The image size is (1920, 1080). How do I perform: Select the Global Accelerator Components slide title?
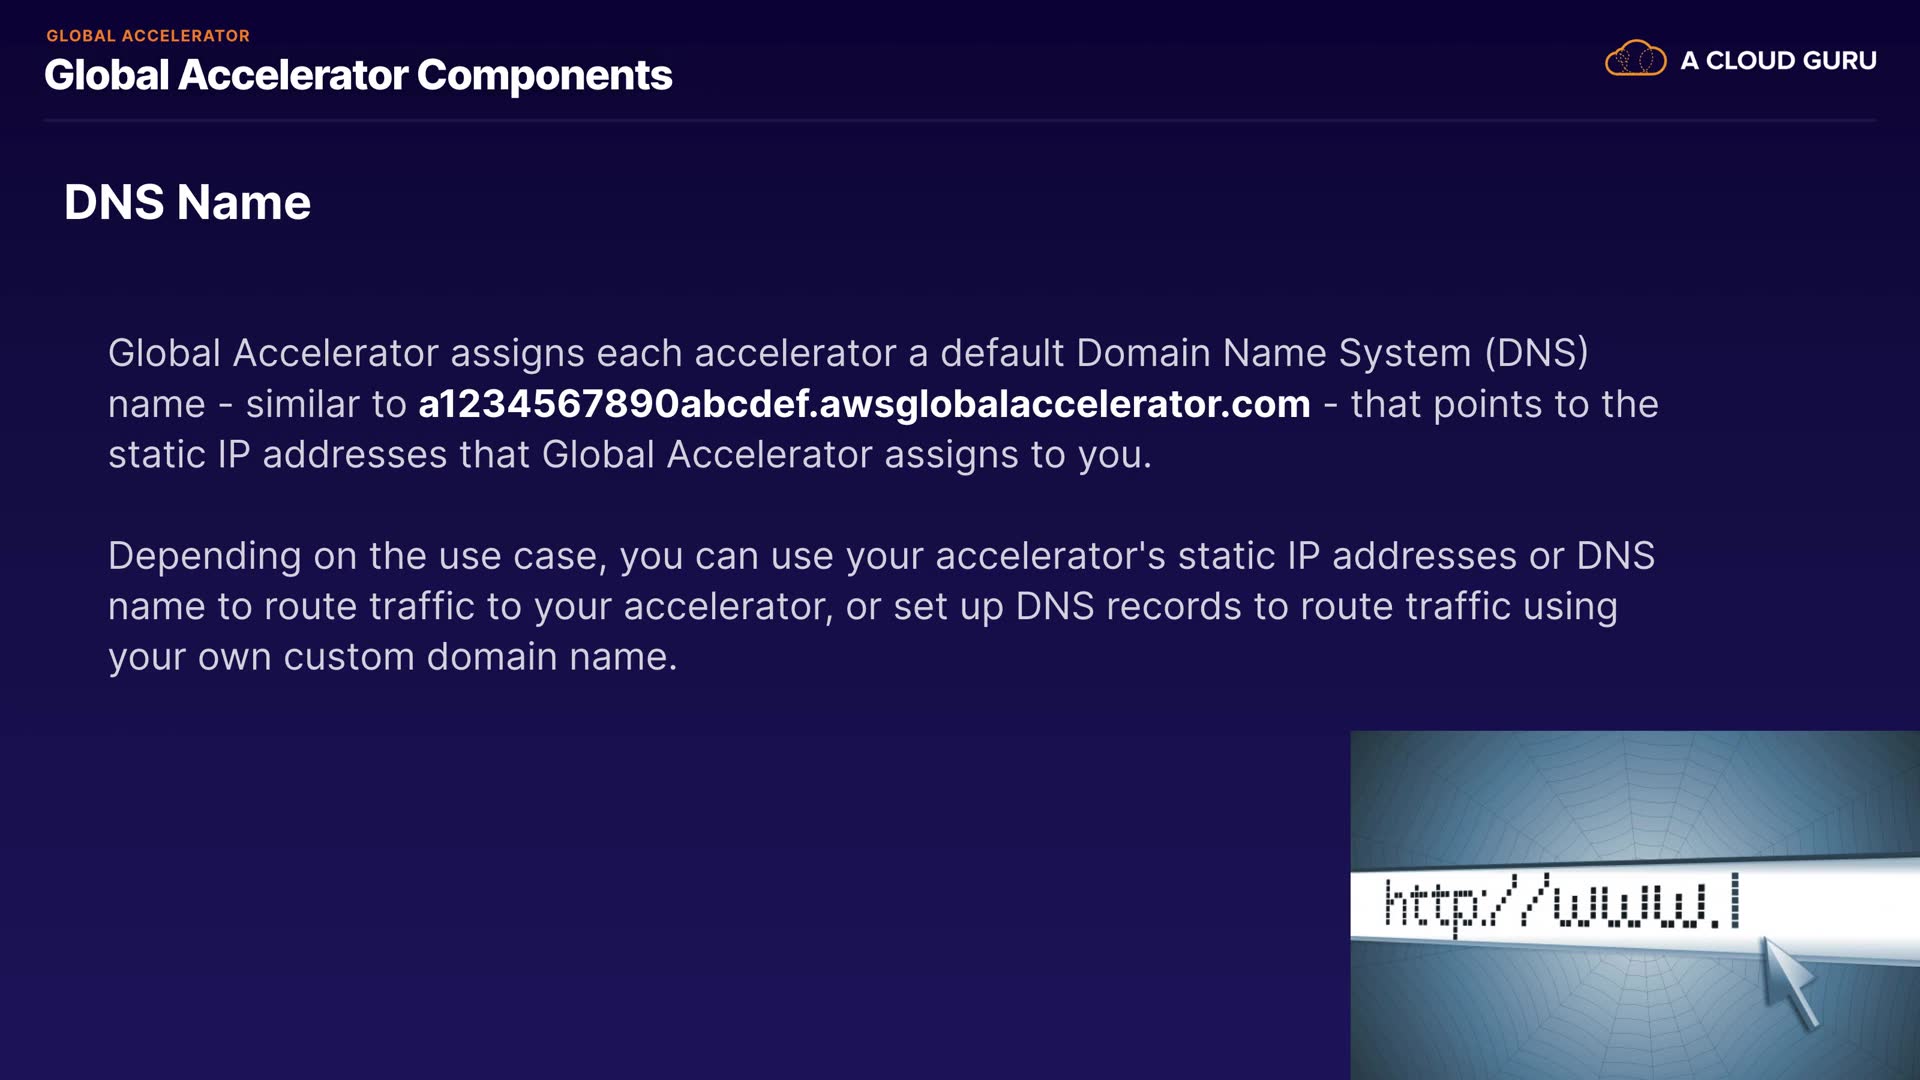coord(358,76)
